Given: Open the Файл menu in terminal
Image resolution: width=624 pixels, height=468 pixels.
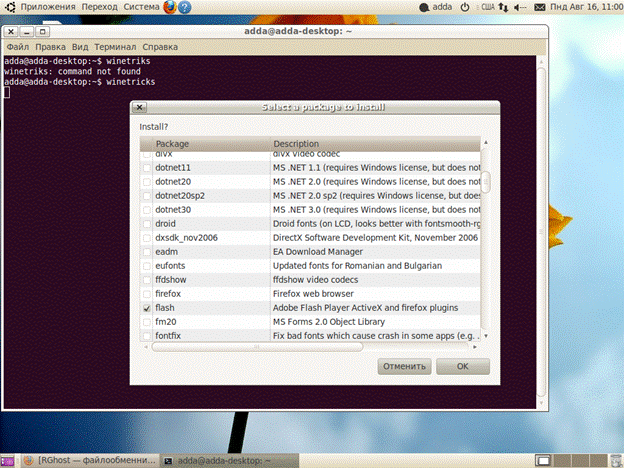Looking at the screenshot, I should [18, 47].
